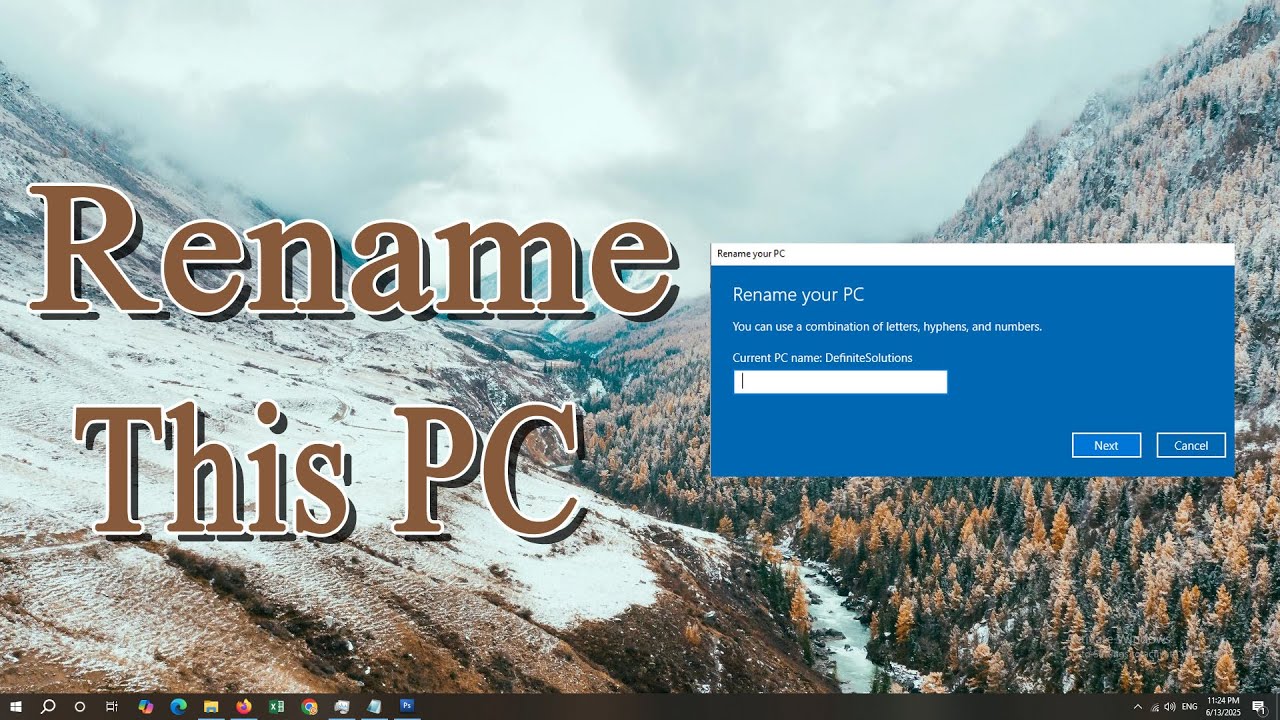
Task: Switch to Photoshop on the taskbar
Action: 407,706
